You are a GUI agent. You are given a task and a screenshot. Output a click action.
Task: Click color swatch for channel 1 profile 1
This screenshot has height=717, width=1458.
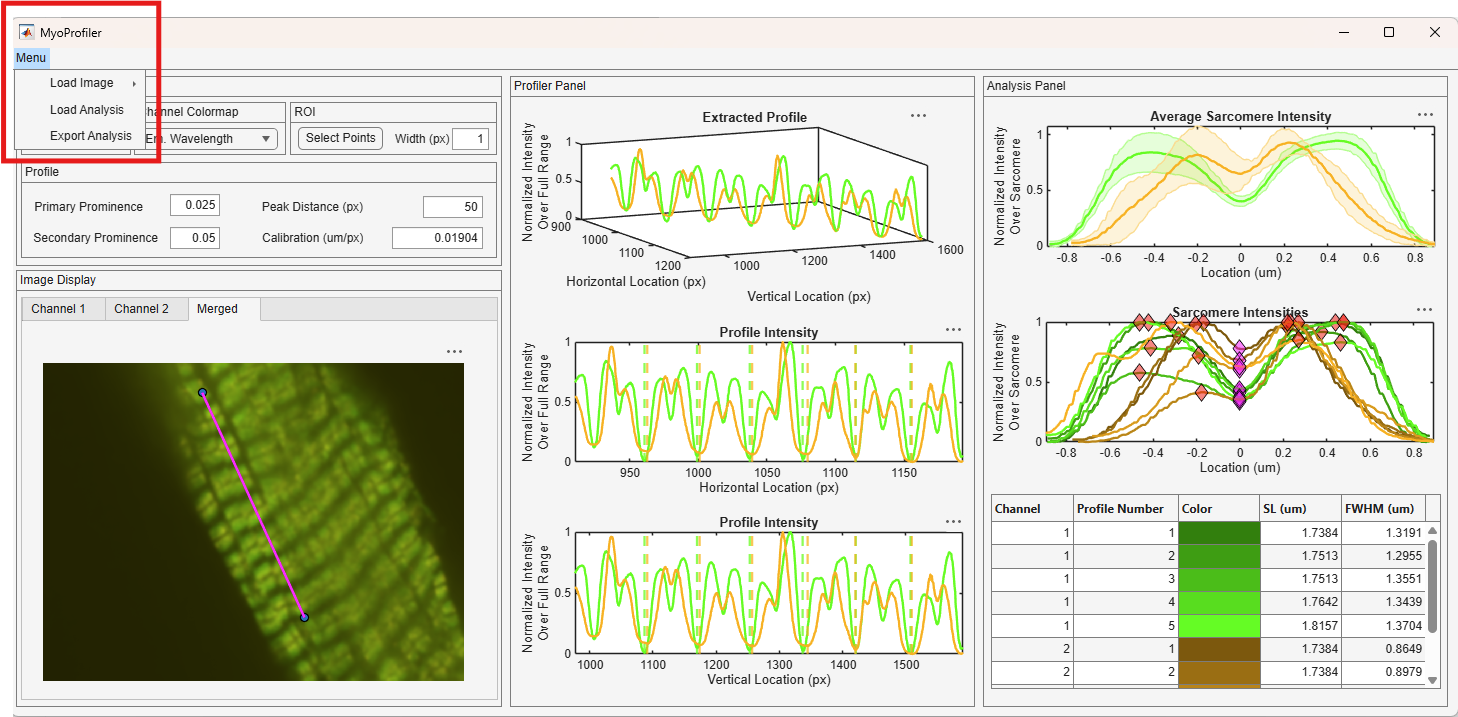click(x=1219, y=532)
